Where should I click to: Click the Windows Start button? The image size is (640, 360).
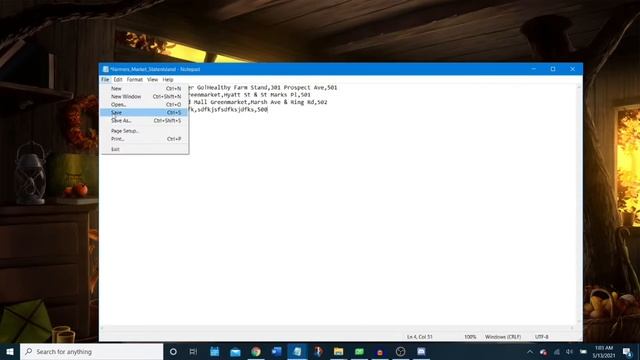pyautogui.click(x=10, y=351)
